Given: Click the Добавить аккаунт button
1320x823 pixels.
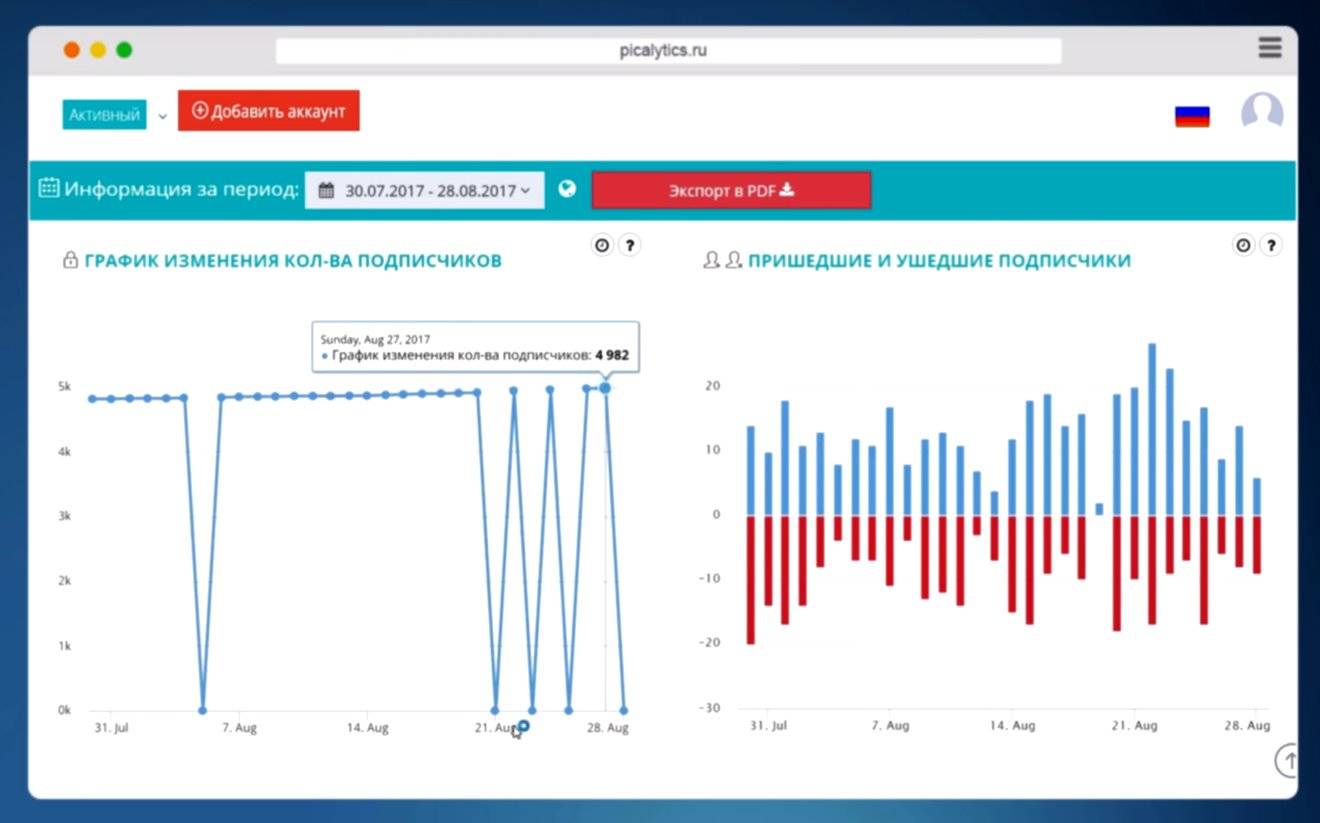Looking at the screenshot, I should coord(269,111).
